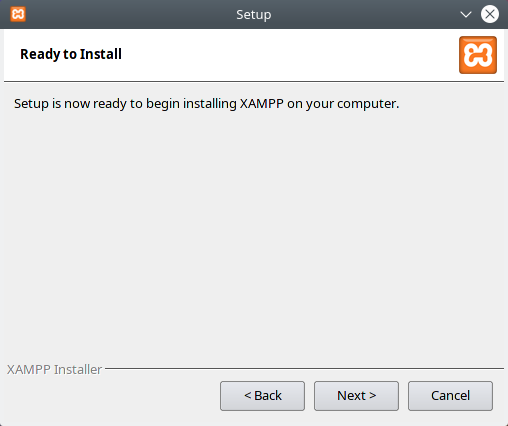Screen dimensions: 508x426
Task: Click the XAMPP Installer label
Action: 54,369
